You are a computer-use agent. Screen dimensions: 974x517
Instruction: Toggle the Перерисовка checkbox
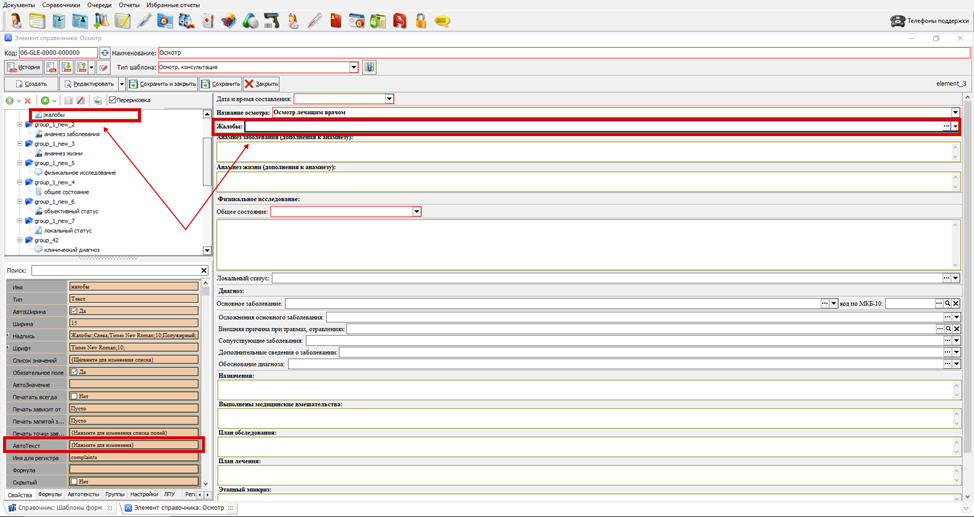click(x=112, y=100)
